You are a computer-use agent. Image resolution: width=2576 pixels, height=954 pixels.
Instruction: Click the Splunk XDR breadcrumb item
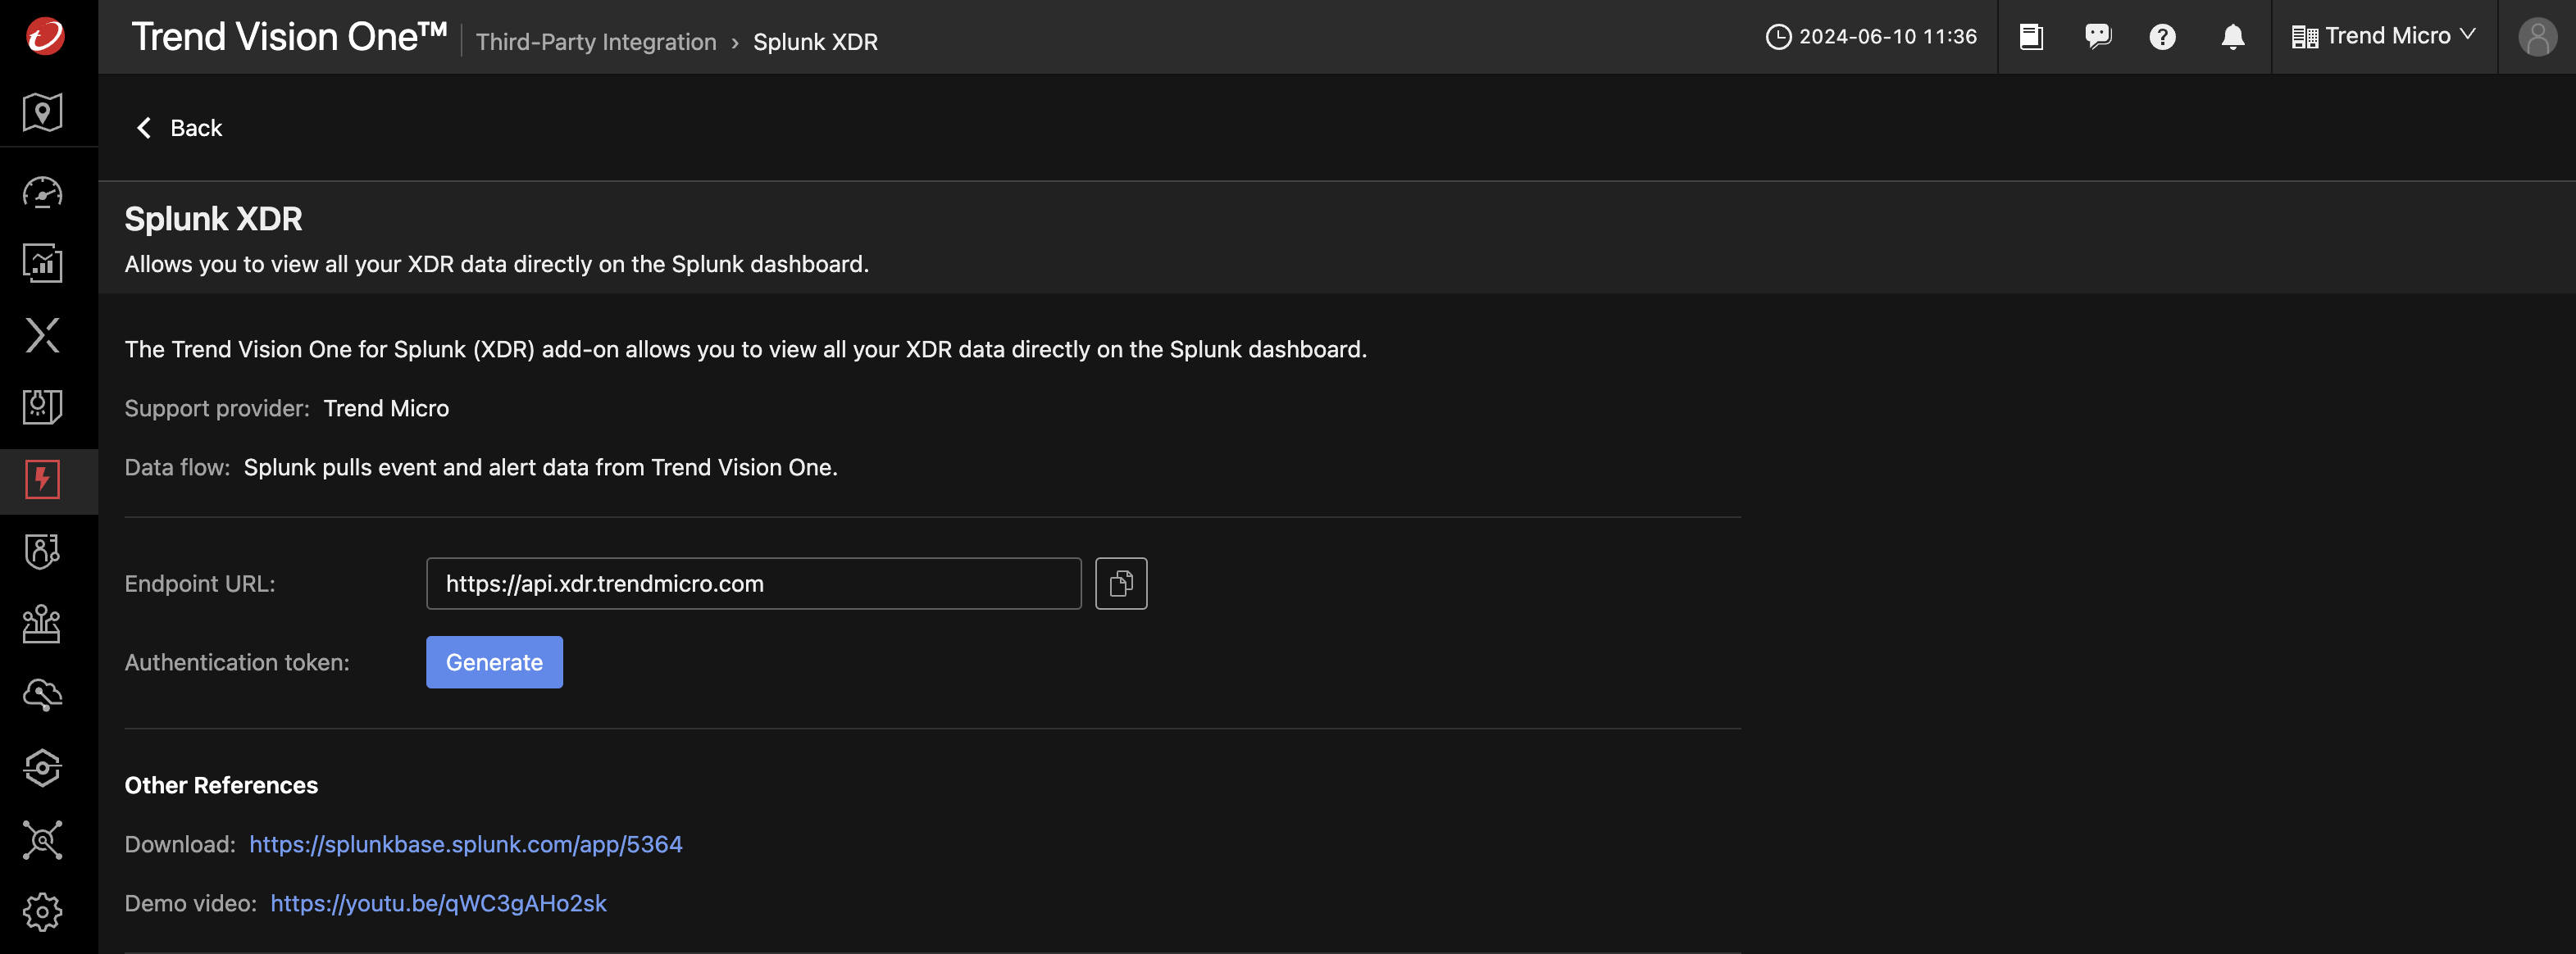pos(815,42)
